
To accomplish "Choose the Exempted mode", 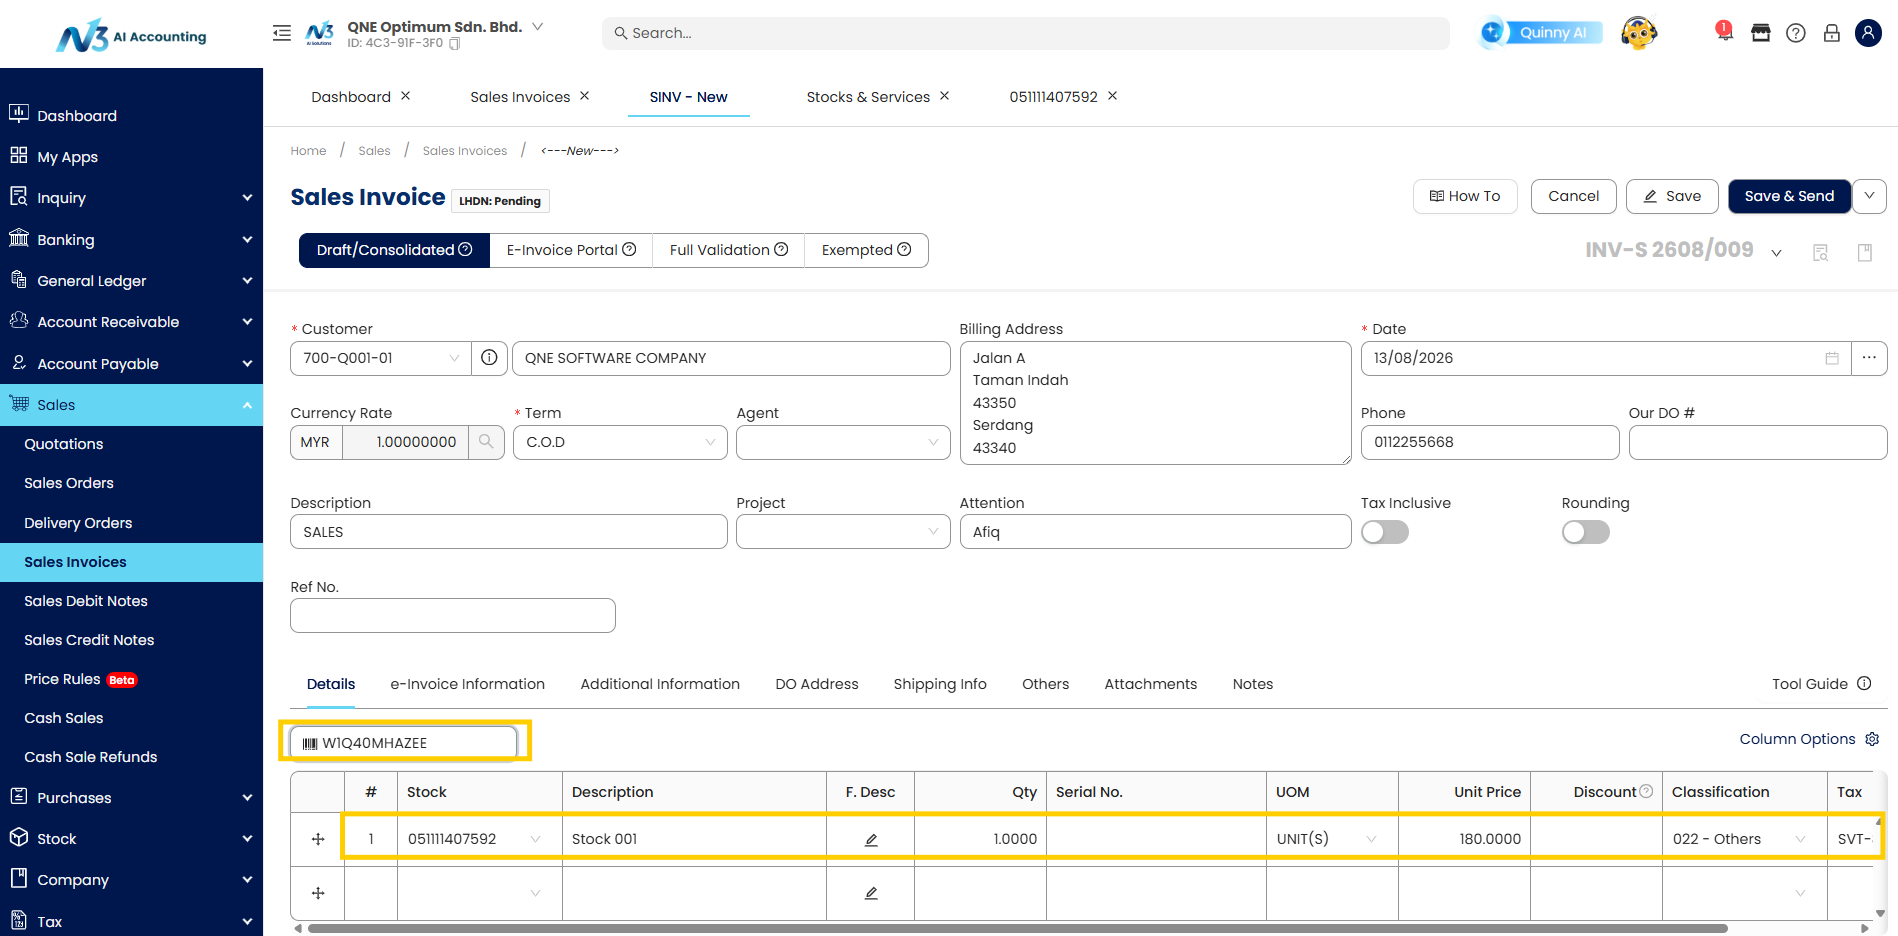I will click(x=866, y=250).
